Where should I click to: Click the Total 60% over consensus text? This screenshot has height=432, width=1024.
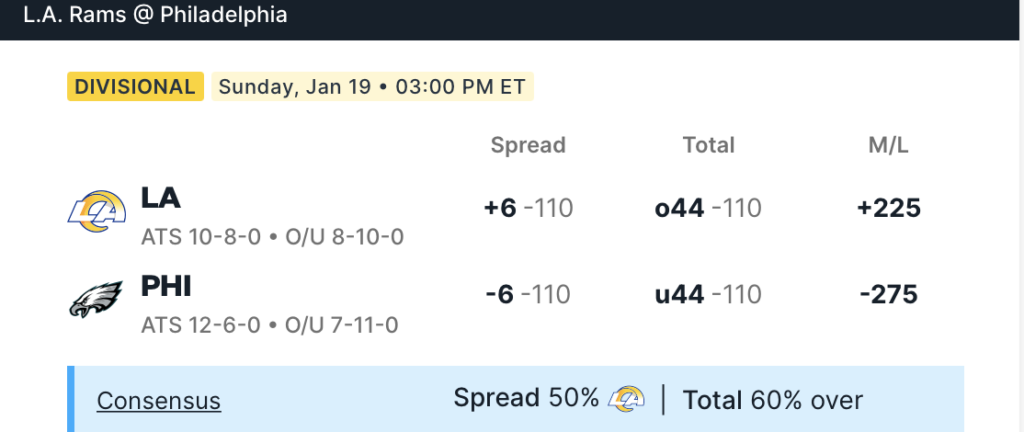click(772, 400)
